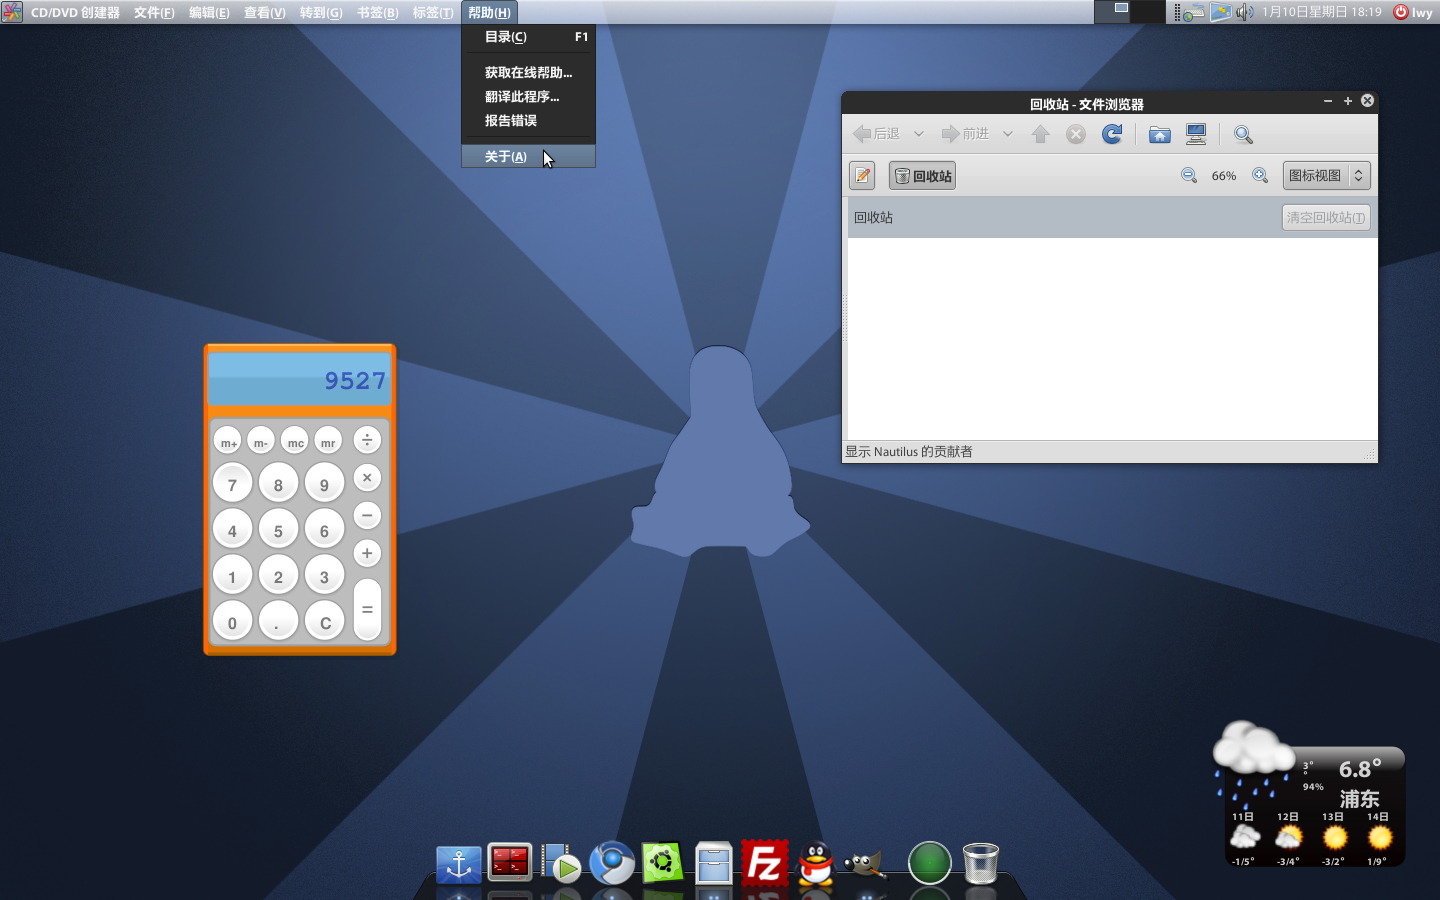Click the green round icon in dock
This screenshot has height=900, width=1440.
tap(929, 863)
